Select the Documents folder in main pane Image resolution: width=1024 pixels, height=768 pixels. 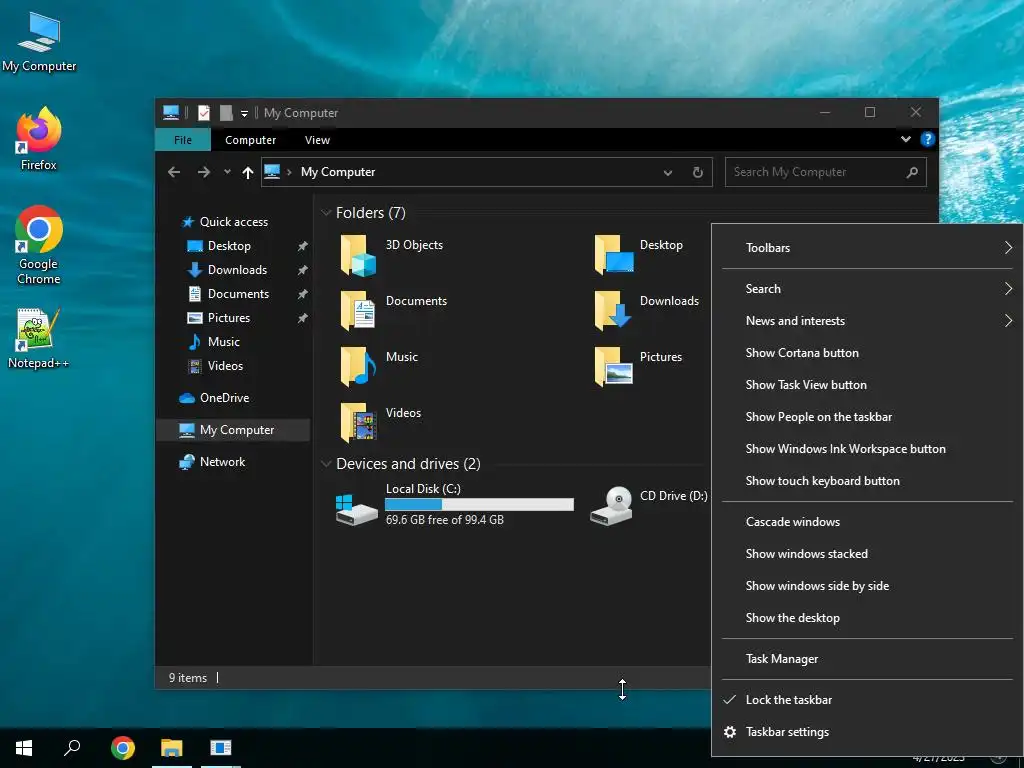point(358,311)
